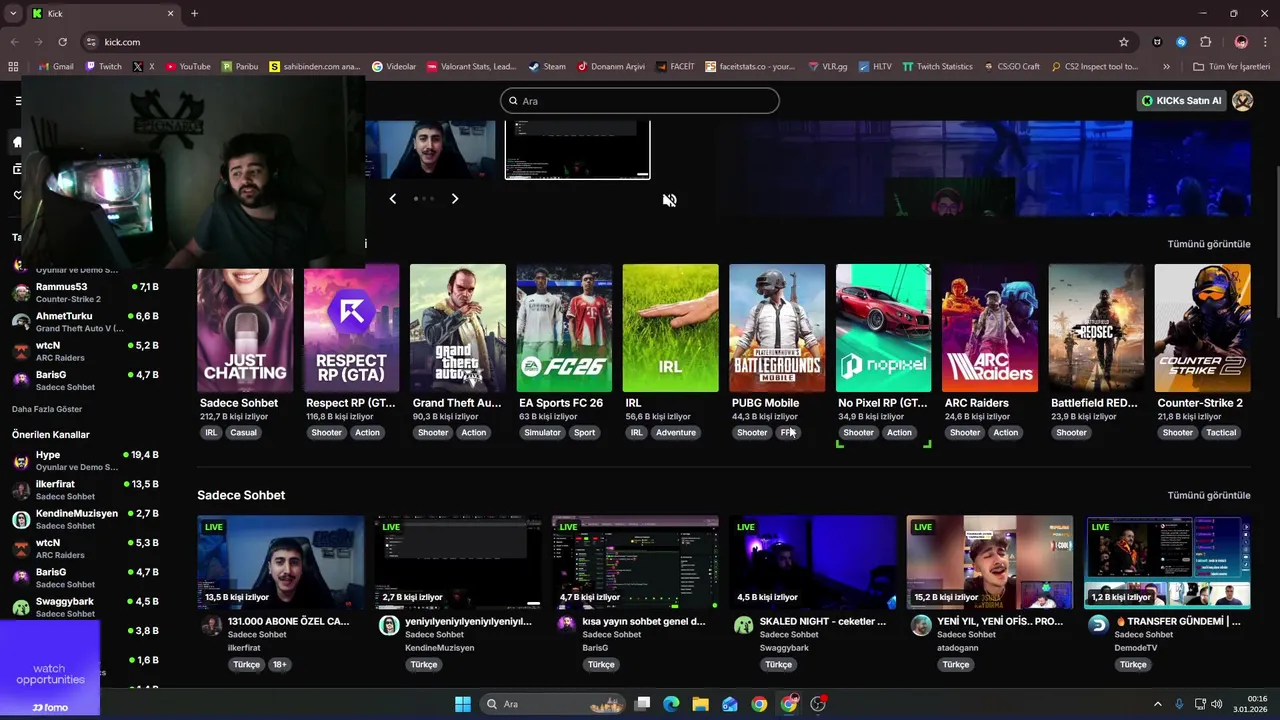The width and height of the screenshot is (1280, 720).
Task: Open File Explorer from the taskbar
Action: pos(701,704)
